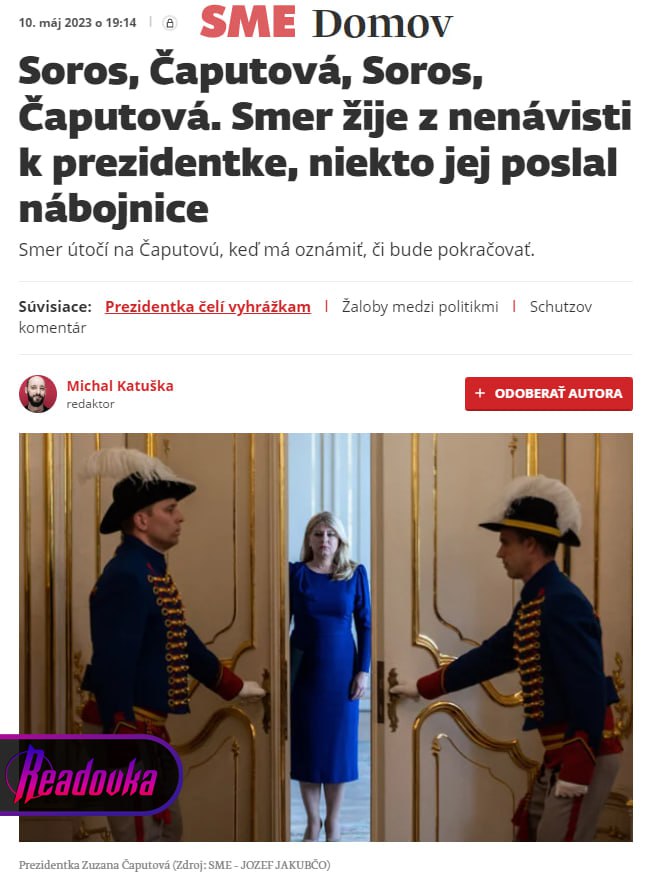Image resolution: width=652 pixels, height=882 pixels.
Task: Click the redaktor label under author name
Action: 90,404
